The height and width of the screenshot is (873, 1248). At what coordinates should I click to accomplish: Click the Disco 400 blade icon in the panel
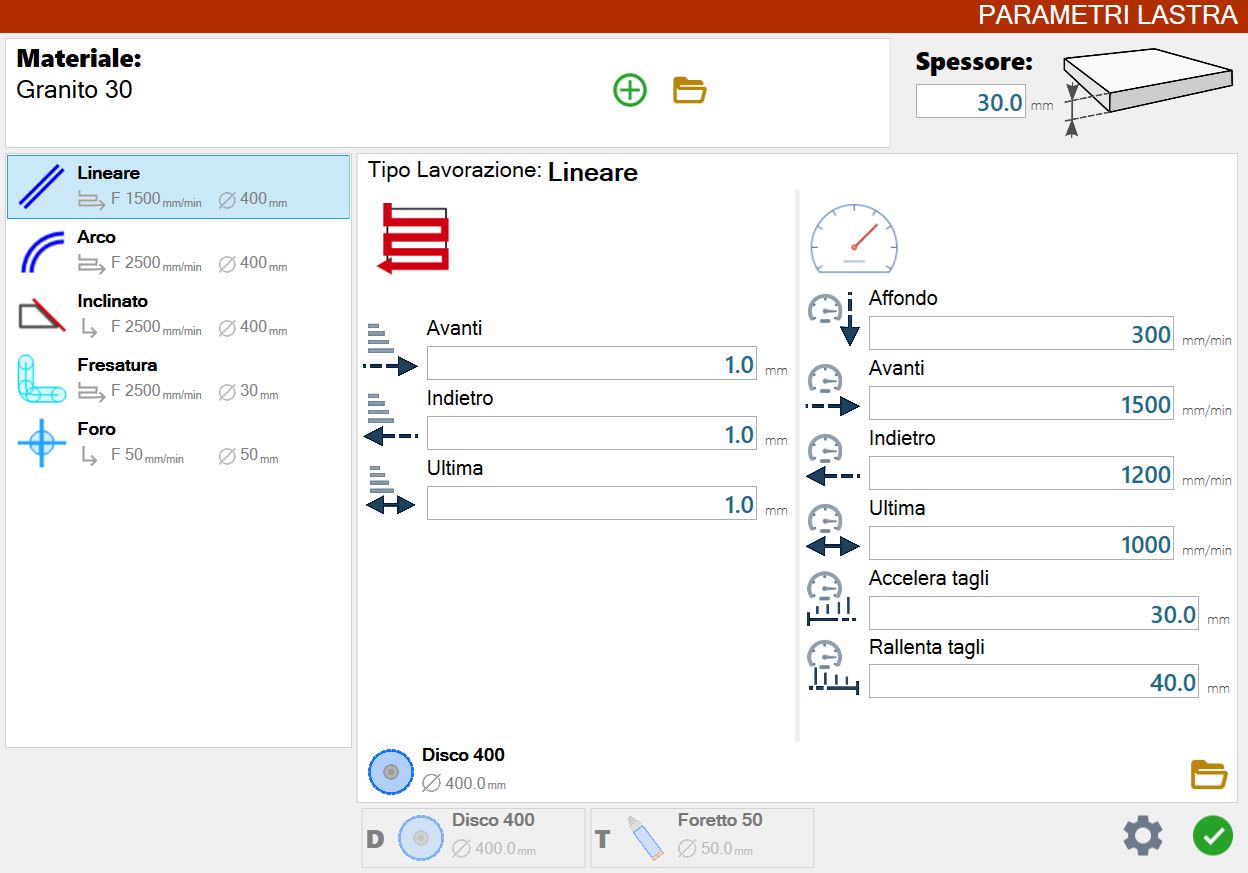tap(391, 772)
